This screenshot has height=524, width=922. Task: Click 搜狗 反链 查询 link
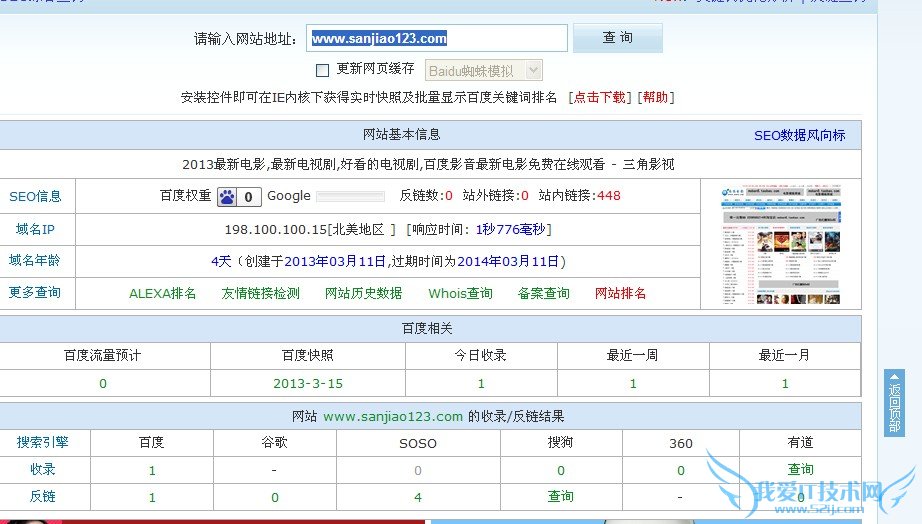[561, 496]
